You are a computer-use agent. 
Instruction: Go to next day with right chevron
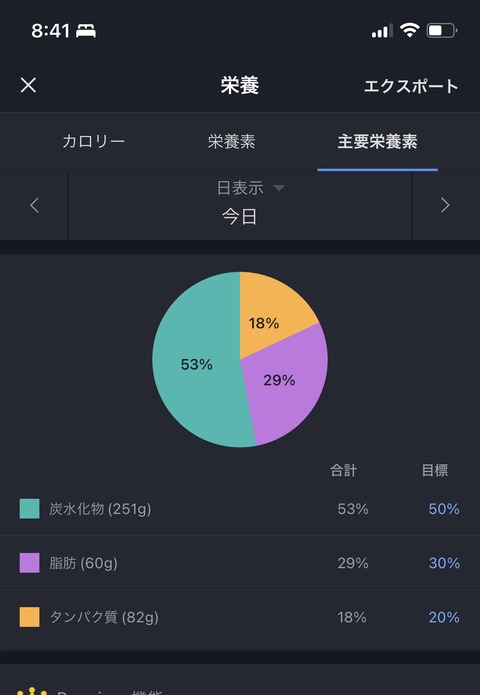(x=445, y=205)
